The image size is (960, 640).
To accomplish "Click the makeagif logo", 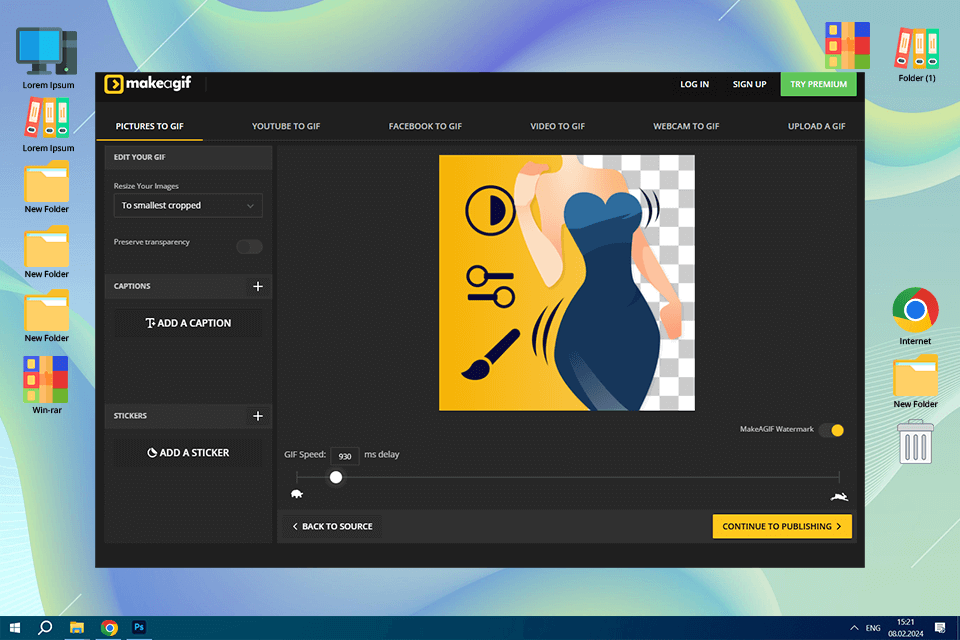I will [148, 84].
